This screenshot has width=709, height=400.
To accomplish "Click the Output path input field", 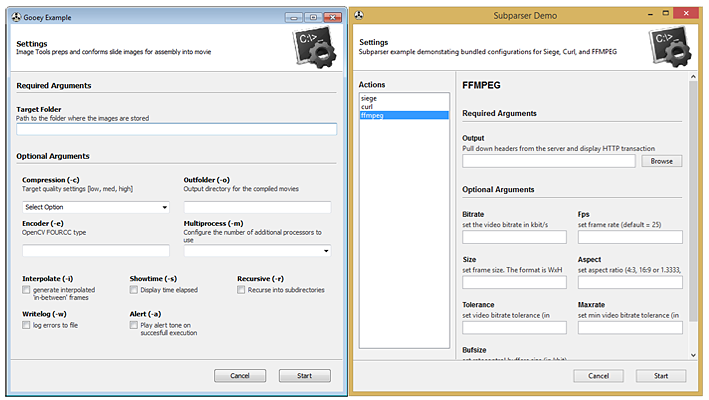I will pos(548,161).
